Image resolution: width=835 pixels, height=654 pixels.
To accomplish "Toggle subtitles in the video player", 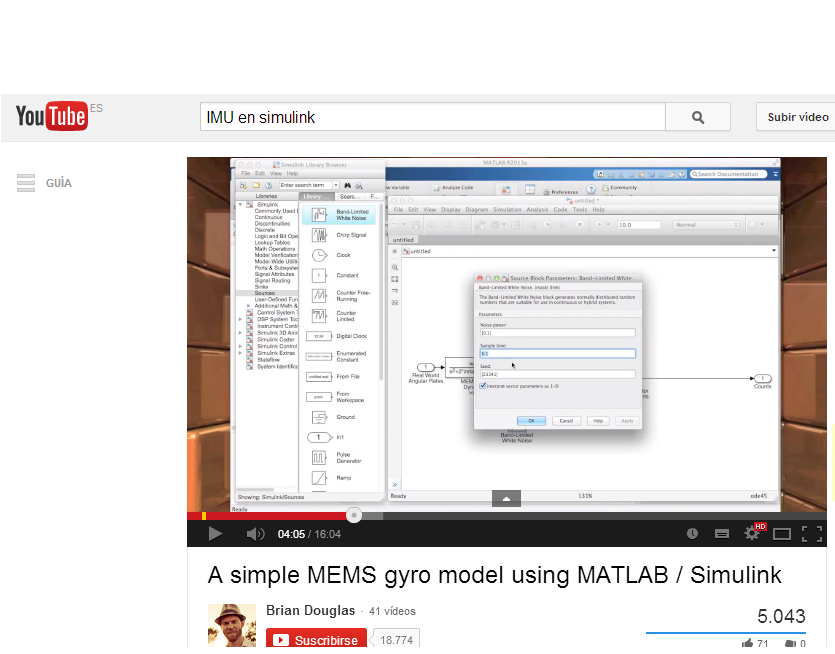I will (721, 534).
